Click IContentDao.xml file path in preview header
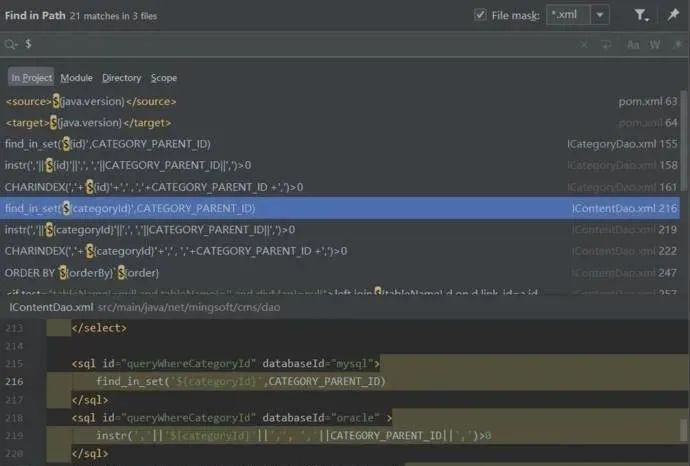Screen dimensions: 690x466 pyautogui.click(x=145, y=307)
